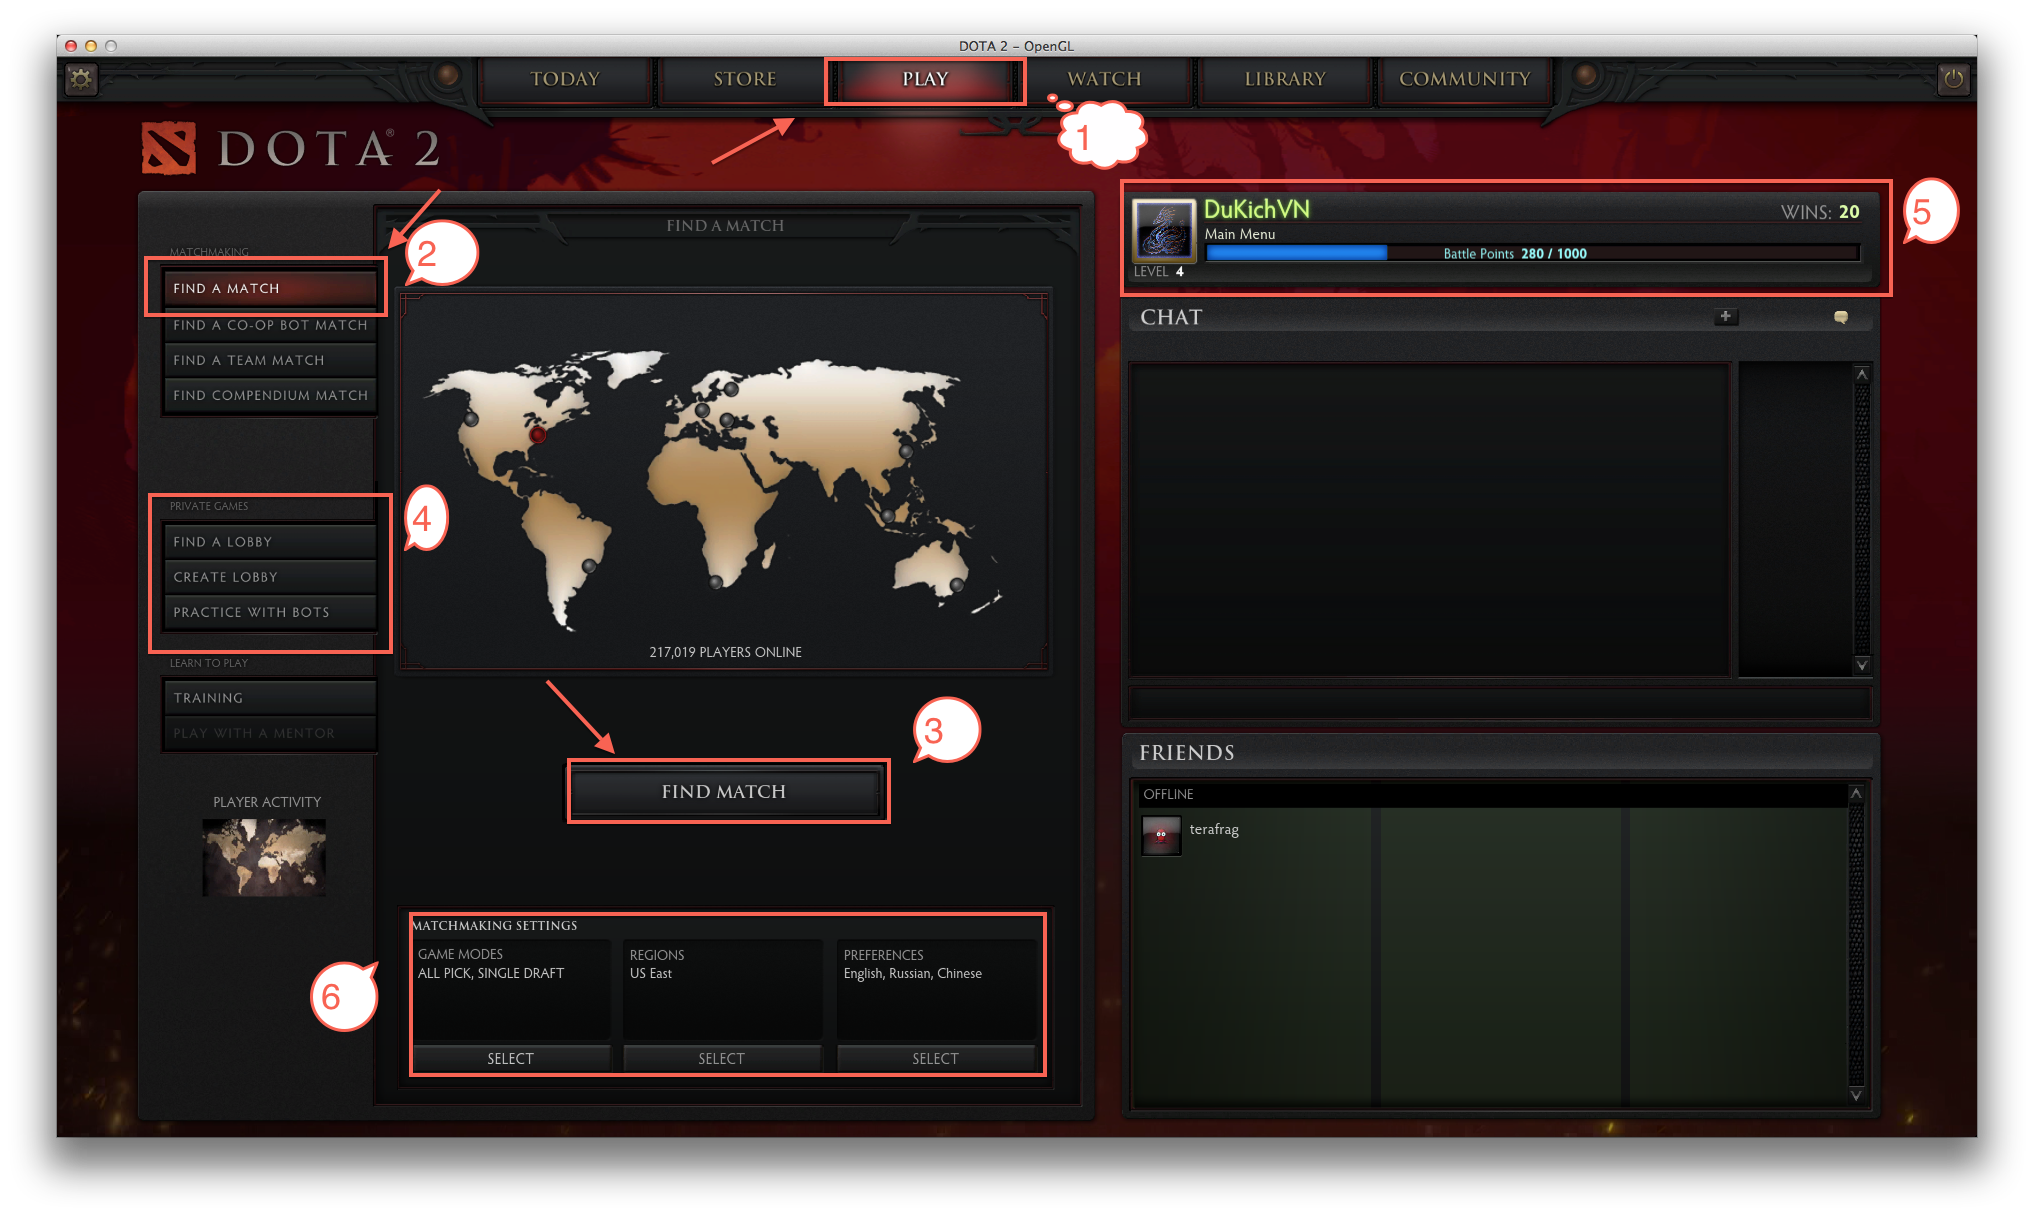Click the Battle Points progress bar
Screen dimensions: 2034x1216
pos(1532,253)
